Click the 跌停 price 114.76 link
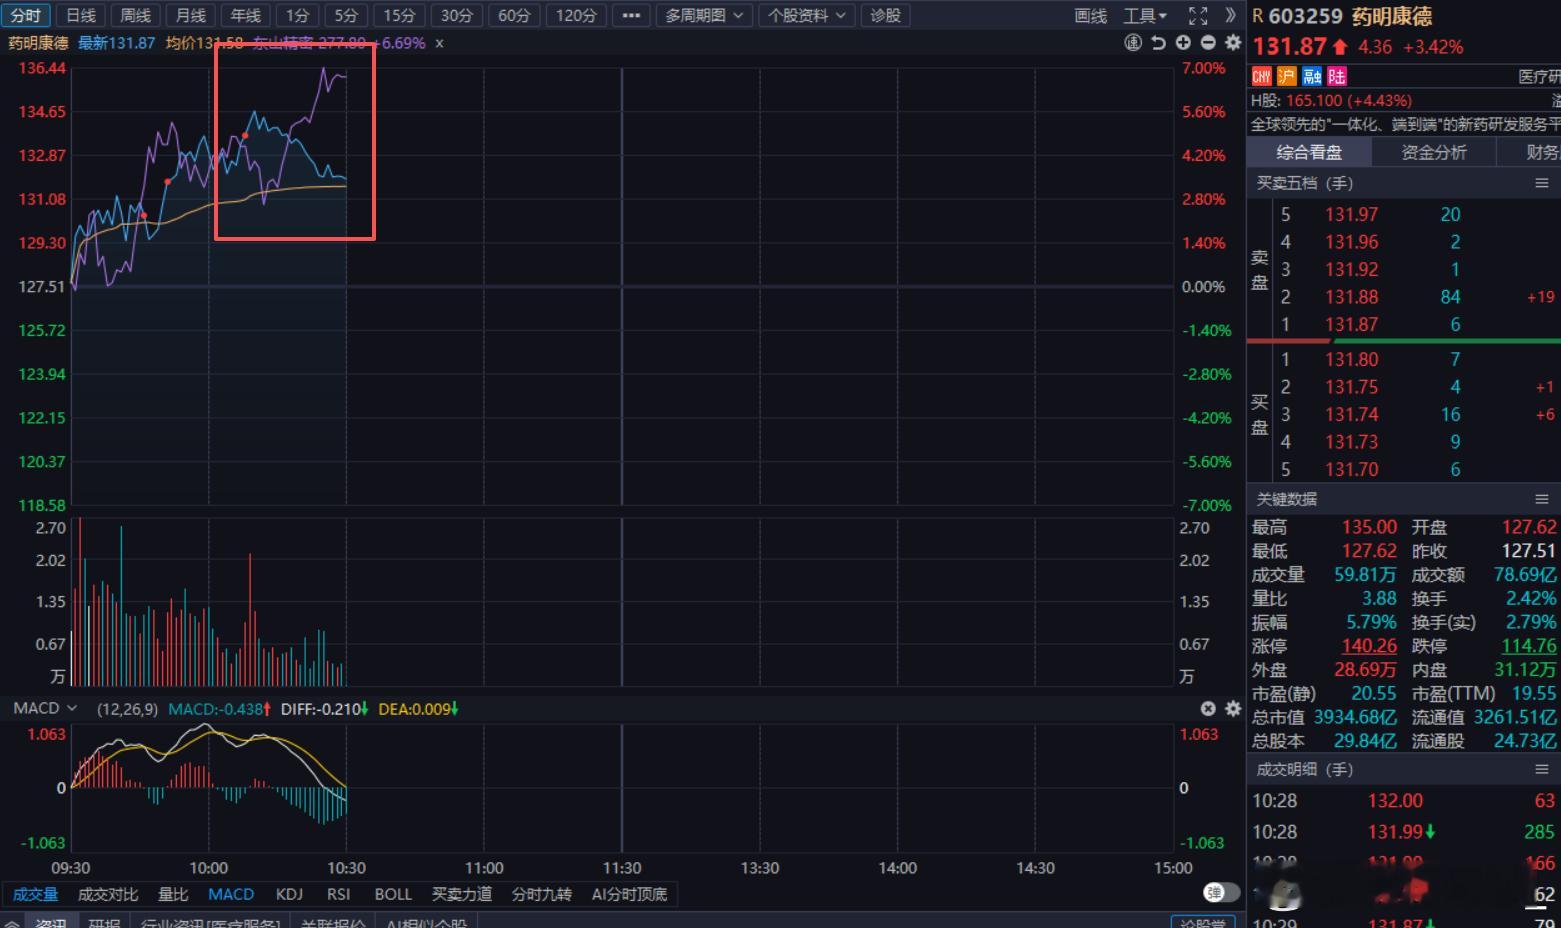Screen dimensions: 1561x928 point(1529,646)
